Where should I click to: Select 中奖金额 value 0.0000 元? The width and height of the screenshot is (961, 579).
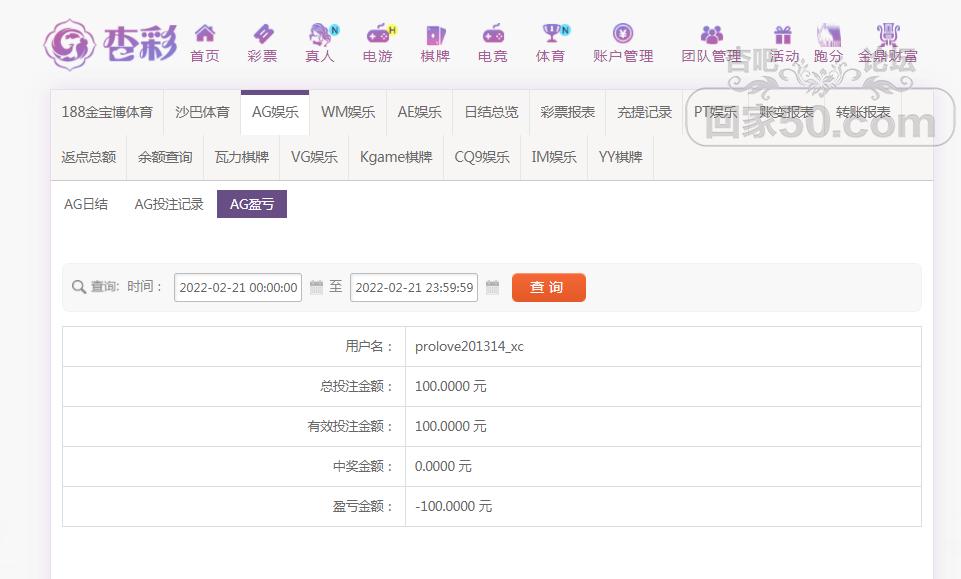point(443,466)
